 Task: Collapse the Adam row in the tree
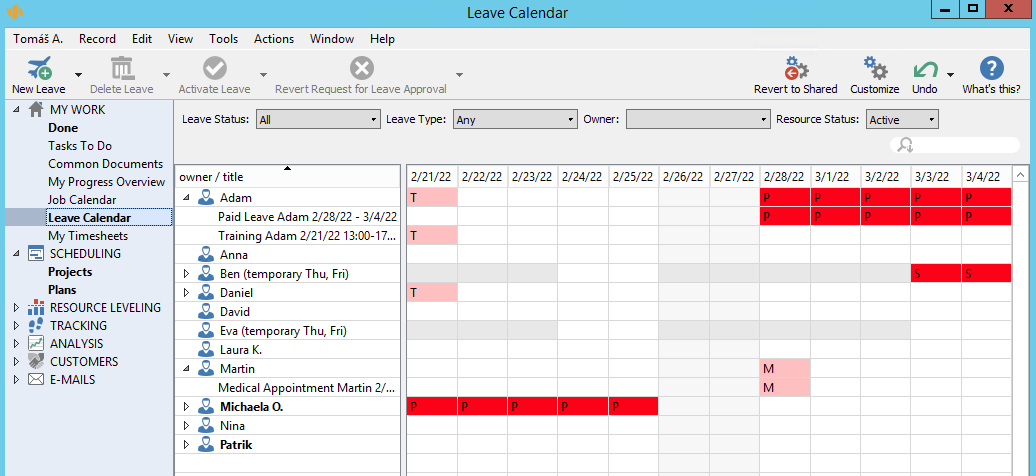pos(186,198)
